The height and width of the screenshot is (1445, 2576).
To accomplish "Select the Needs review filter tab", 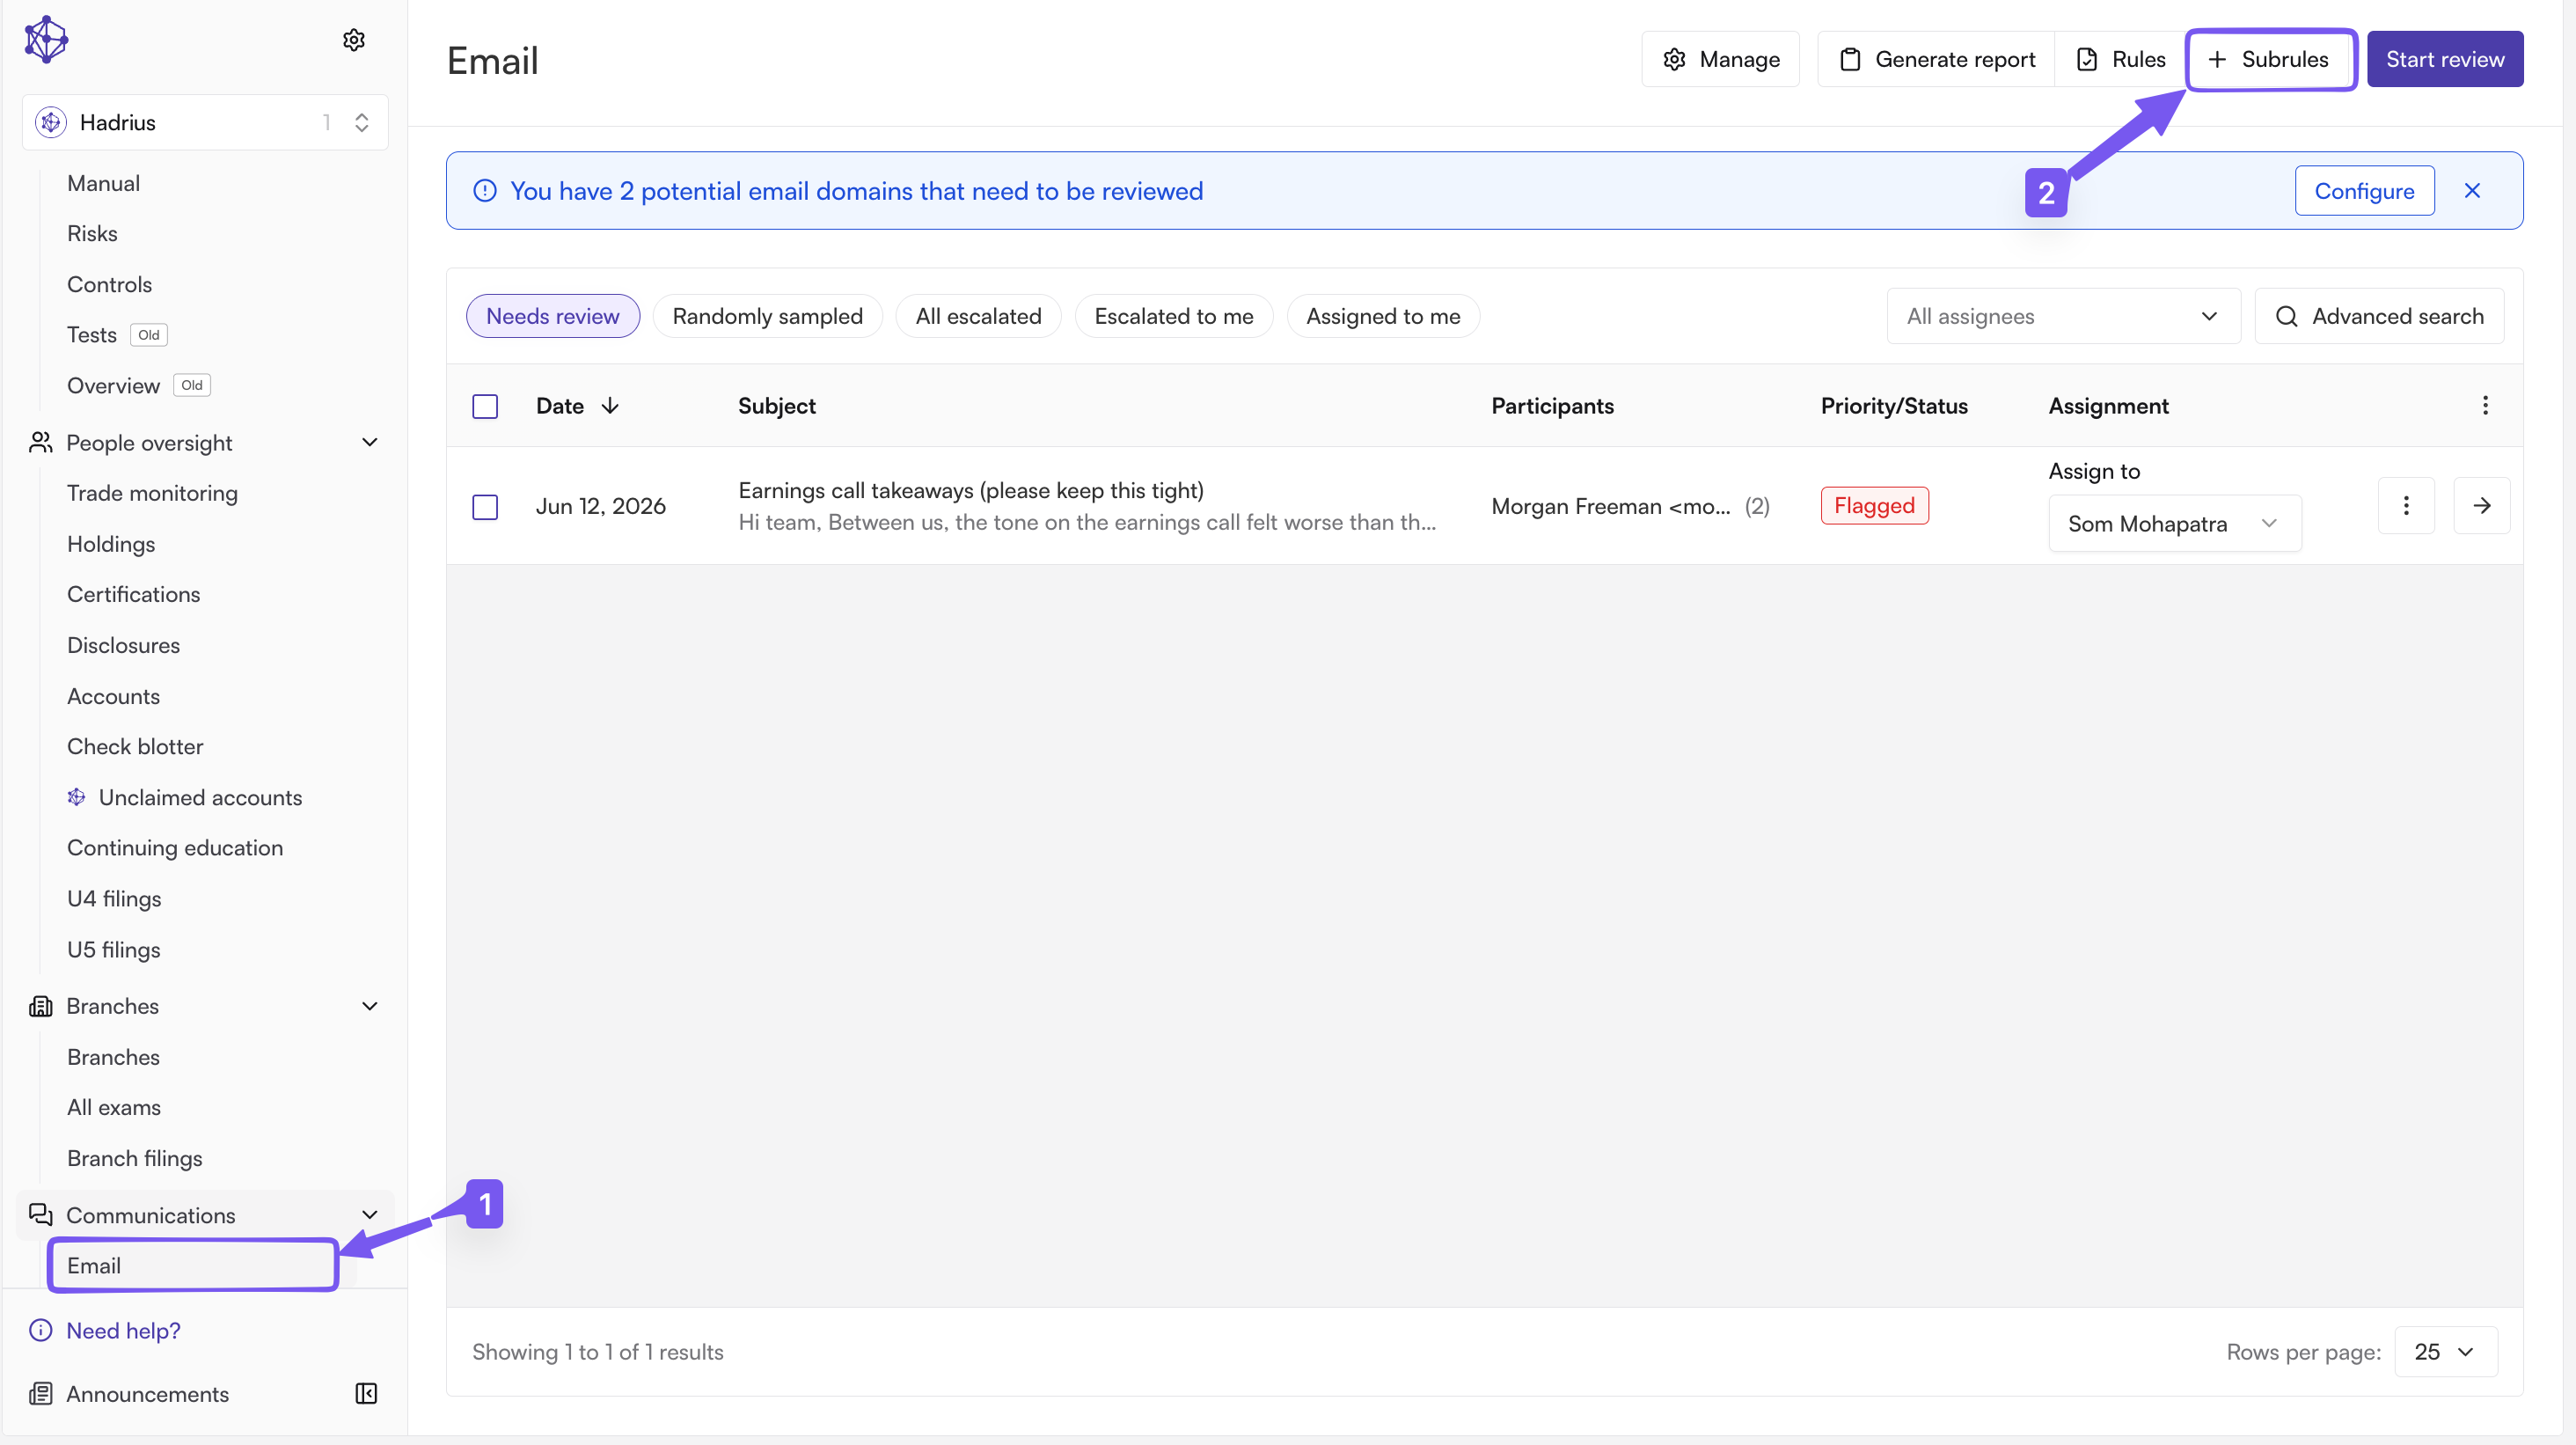I will tap(553, 316).
